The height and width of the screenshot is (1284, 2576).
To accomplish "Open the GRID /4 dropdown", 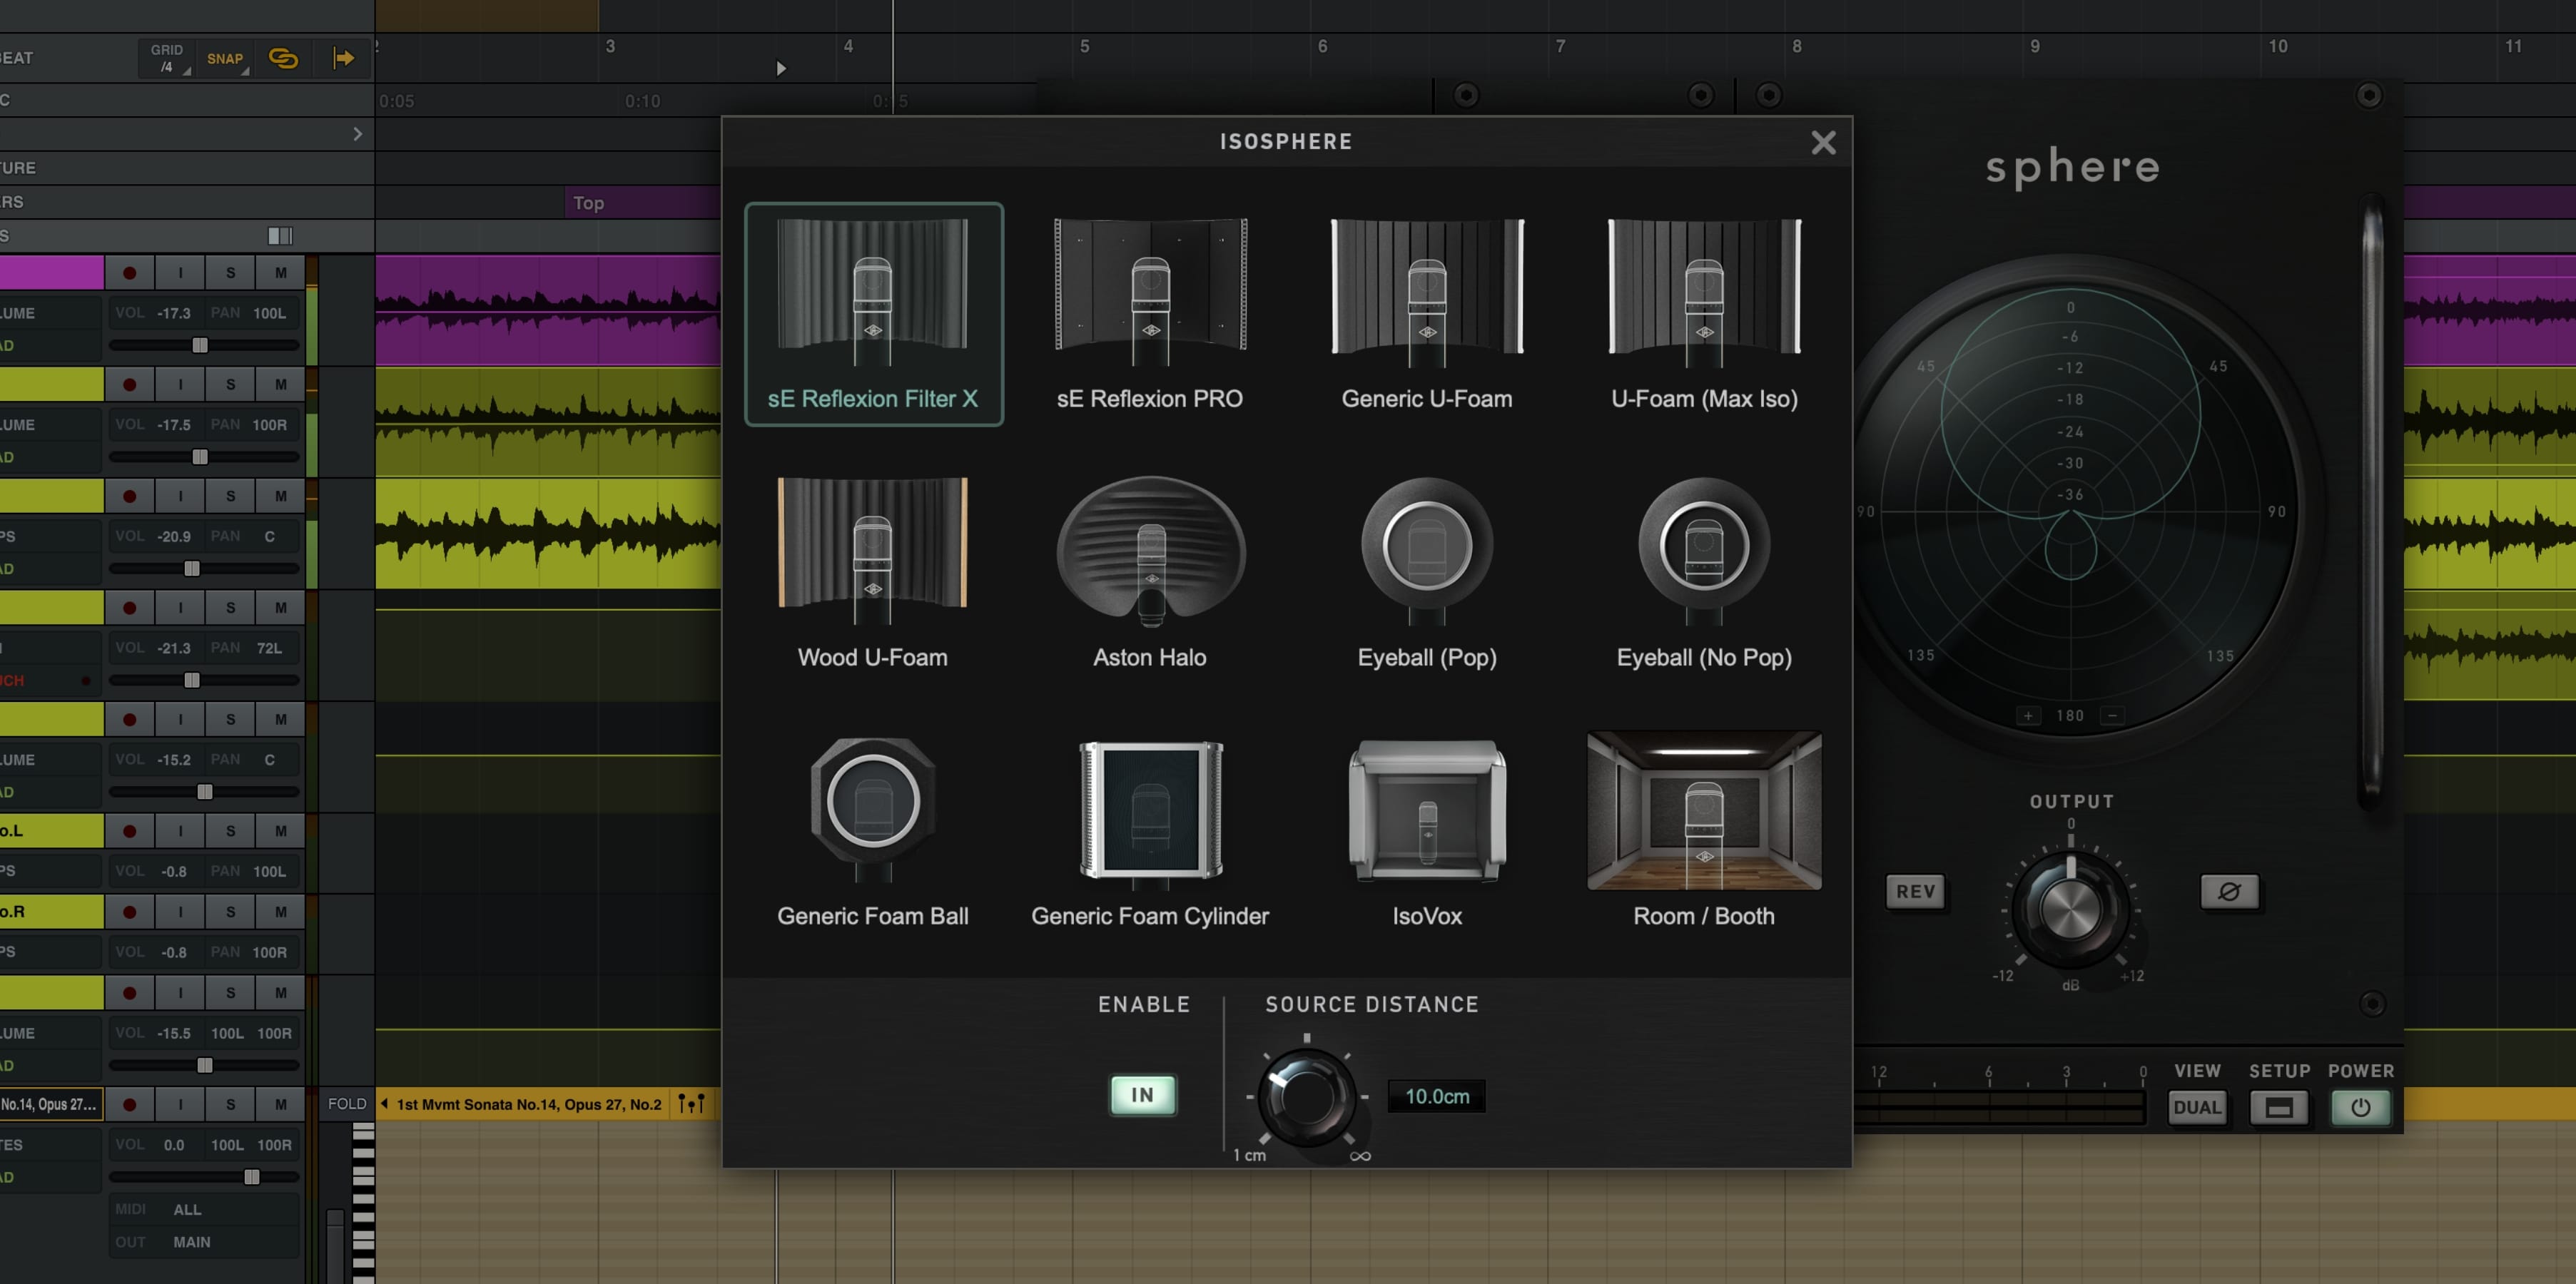I will pos(167,58).
